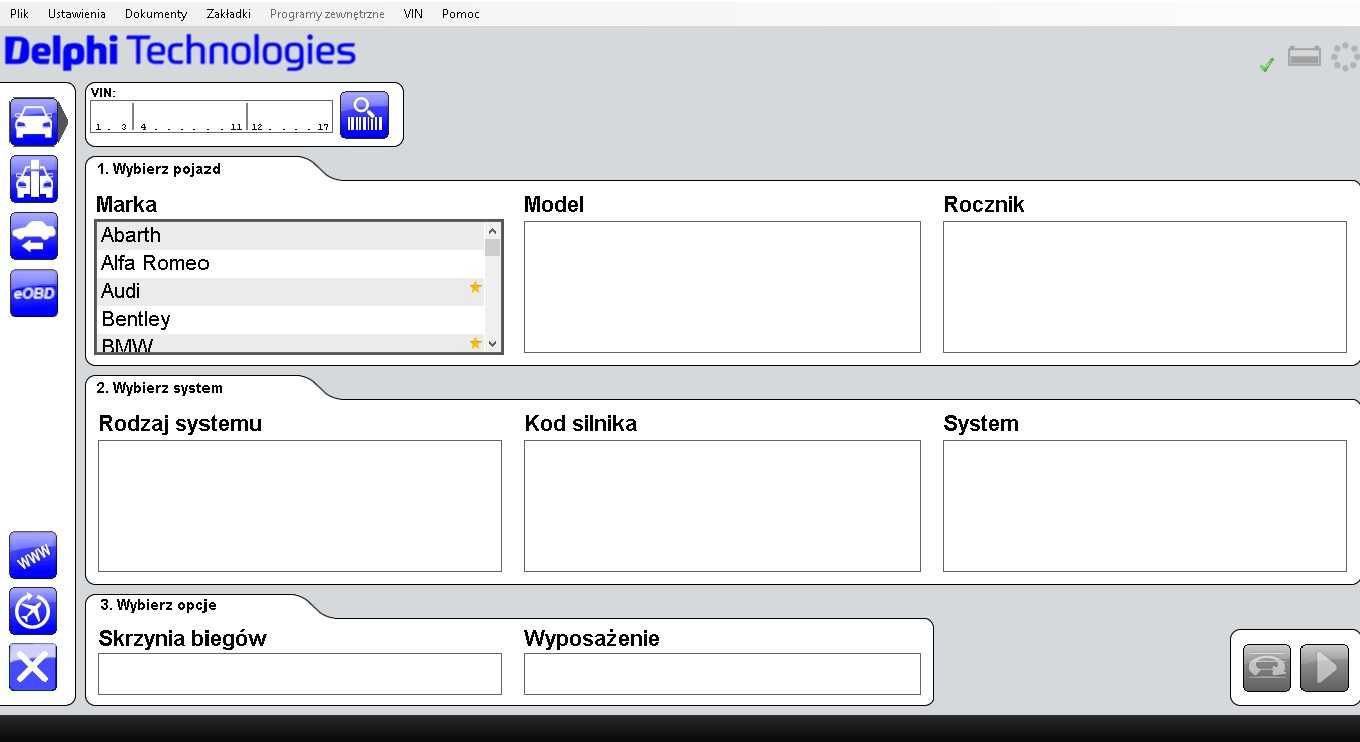Viewport: 1360px width, 742px height.
Task: Click the blue X exit icon
Action: [33, 667]
